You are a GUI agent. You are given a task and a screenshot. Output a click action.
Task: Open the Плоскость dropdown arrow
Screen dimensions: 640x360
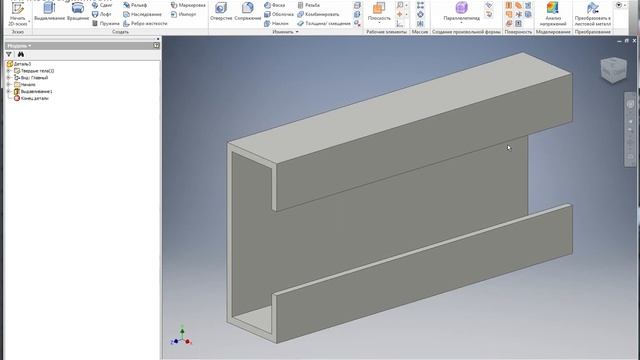379,23
